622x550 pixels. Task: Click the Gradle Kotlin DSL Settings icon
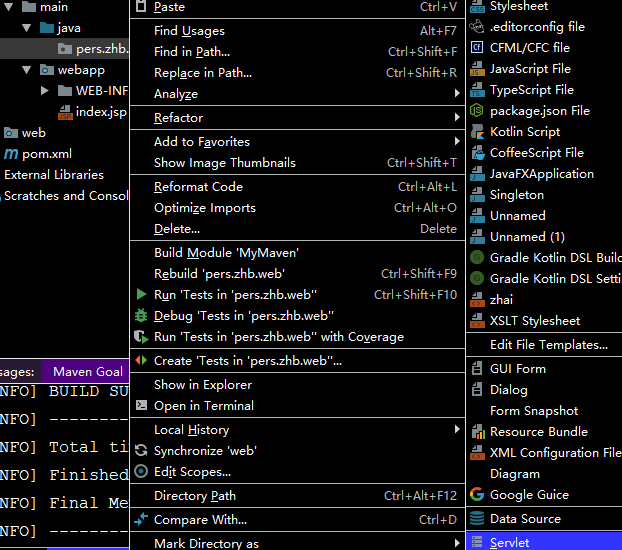click(x=477, y=279)
